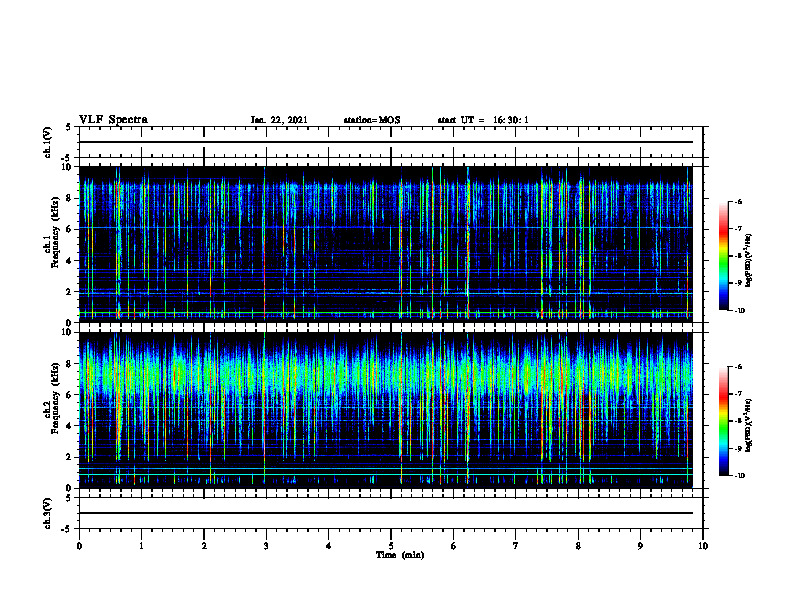
Task: Click the "-9" tick on ch.2 colorbar
Action: tap(737, 448)
